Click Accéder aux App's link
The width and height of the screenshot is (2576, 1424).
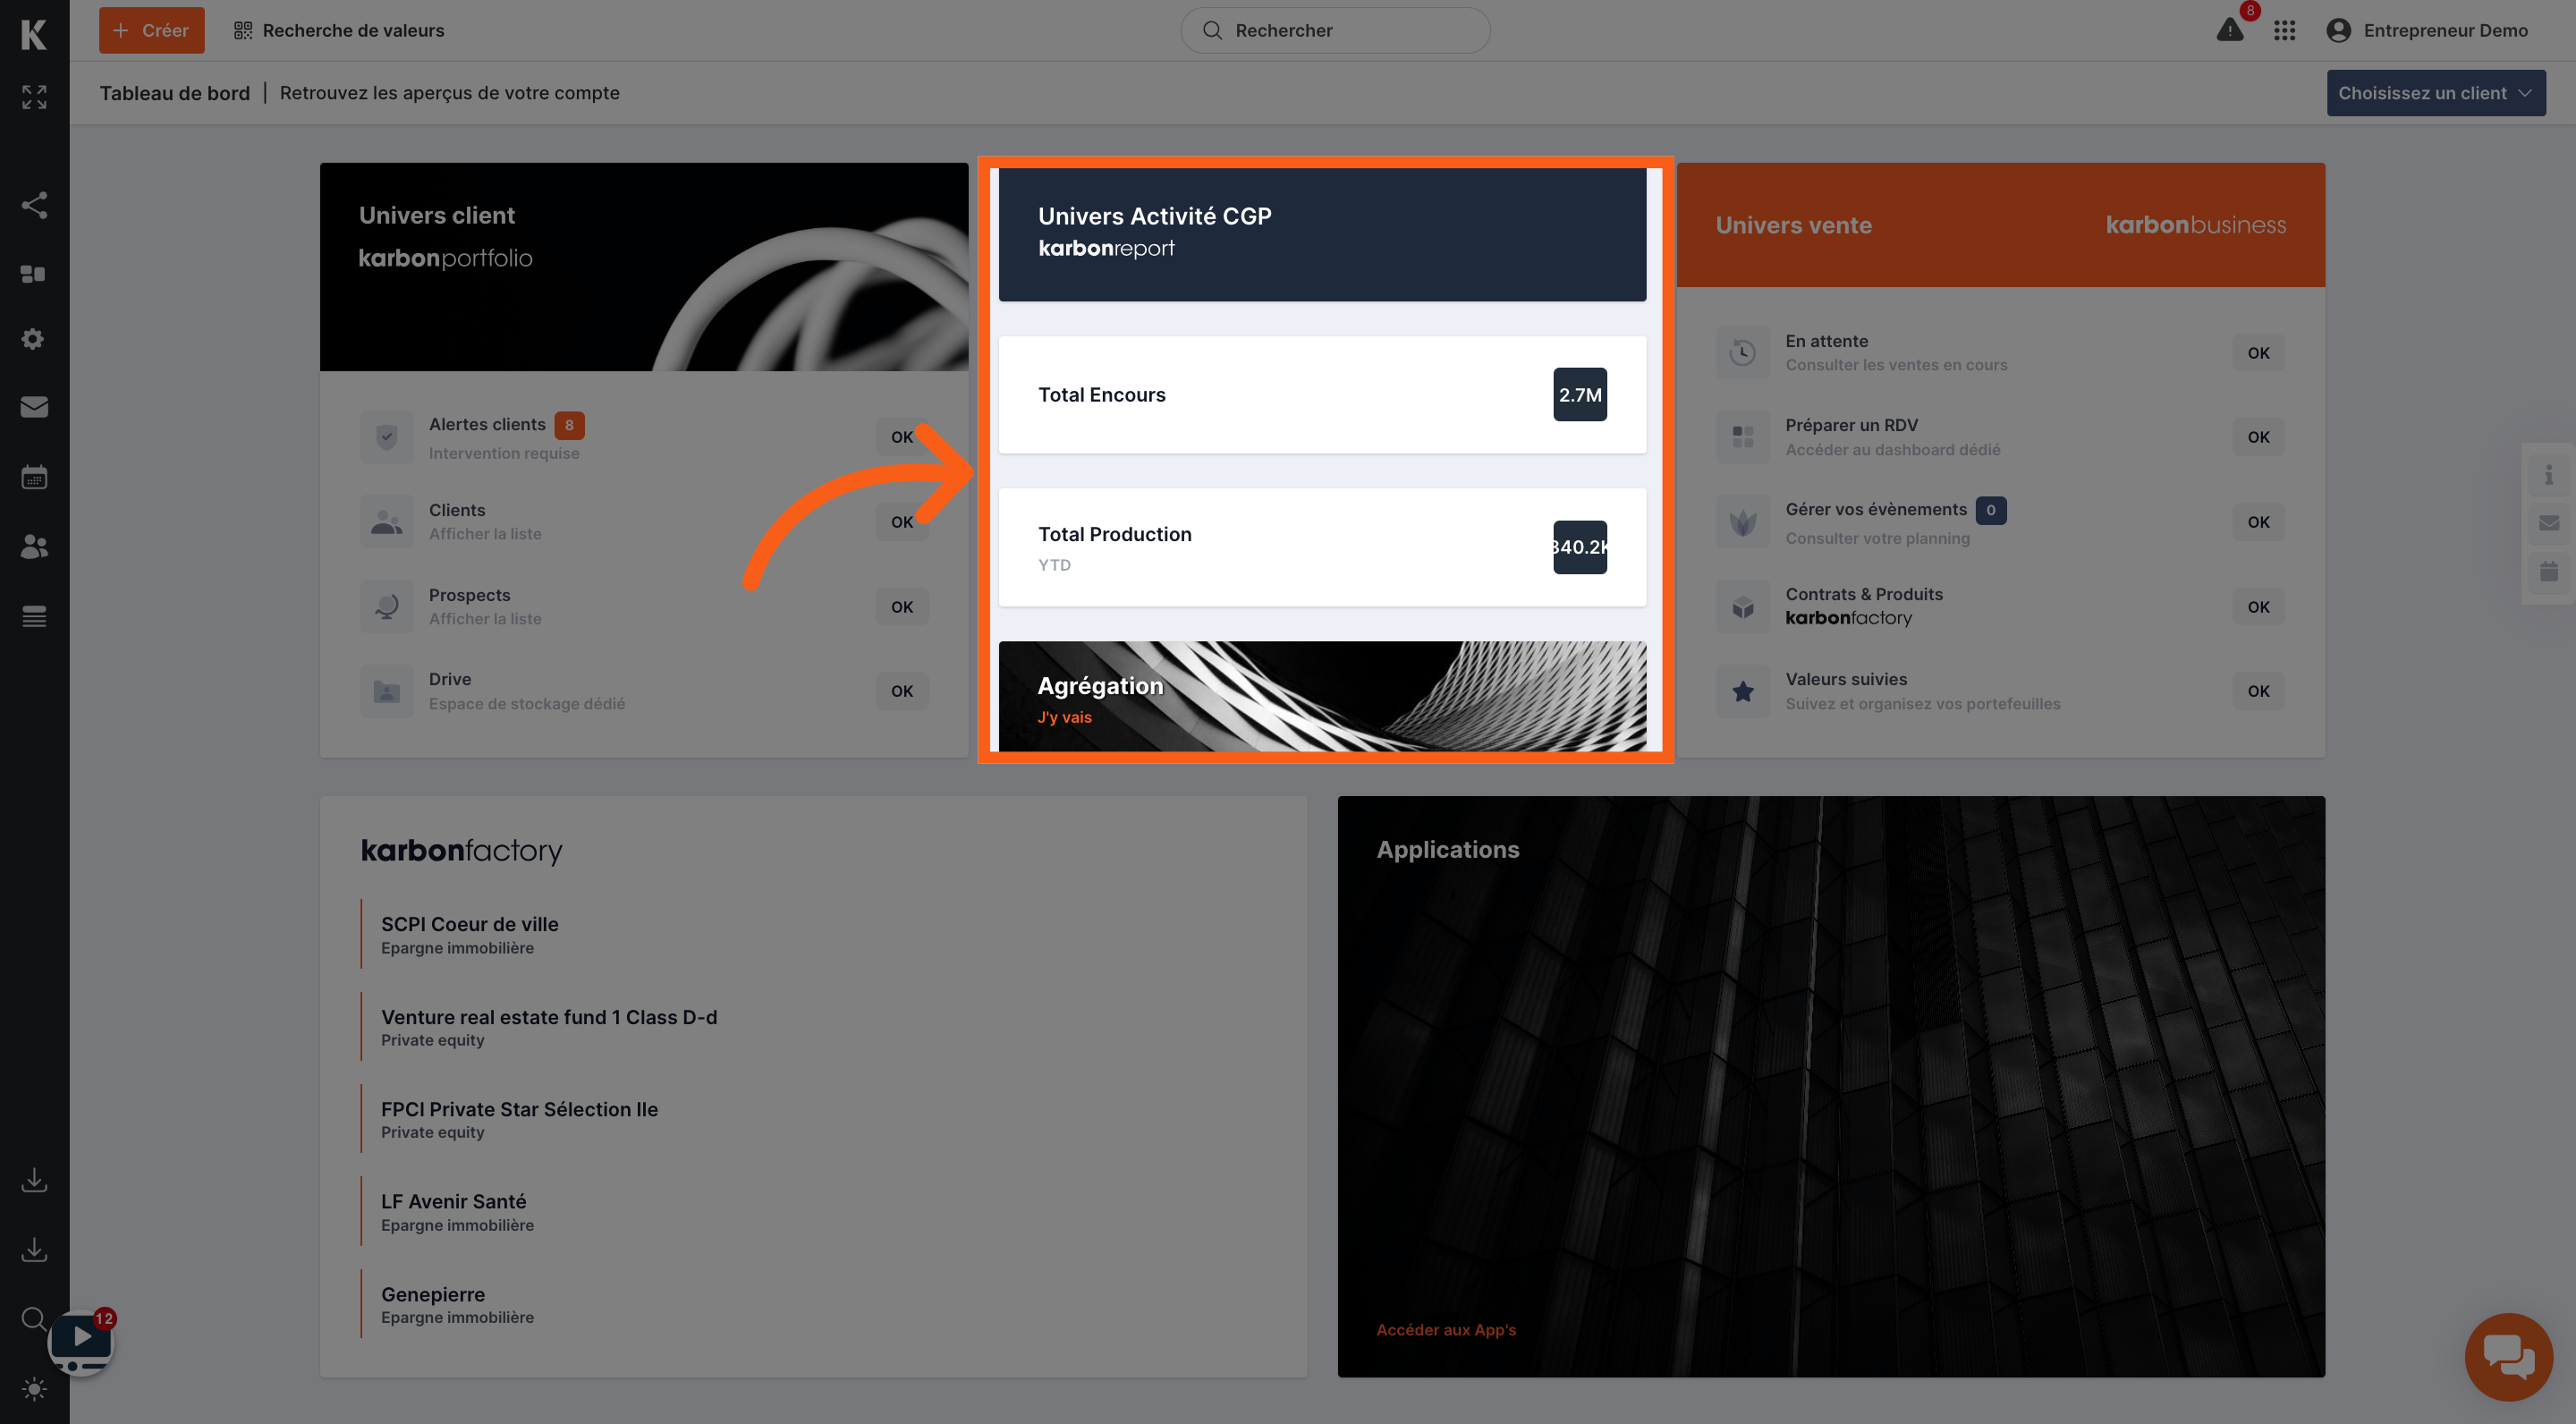coord(1446,1329)
